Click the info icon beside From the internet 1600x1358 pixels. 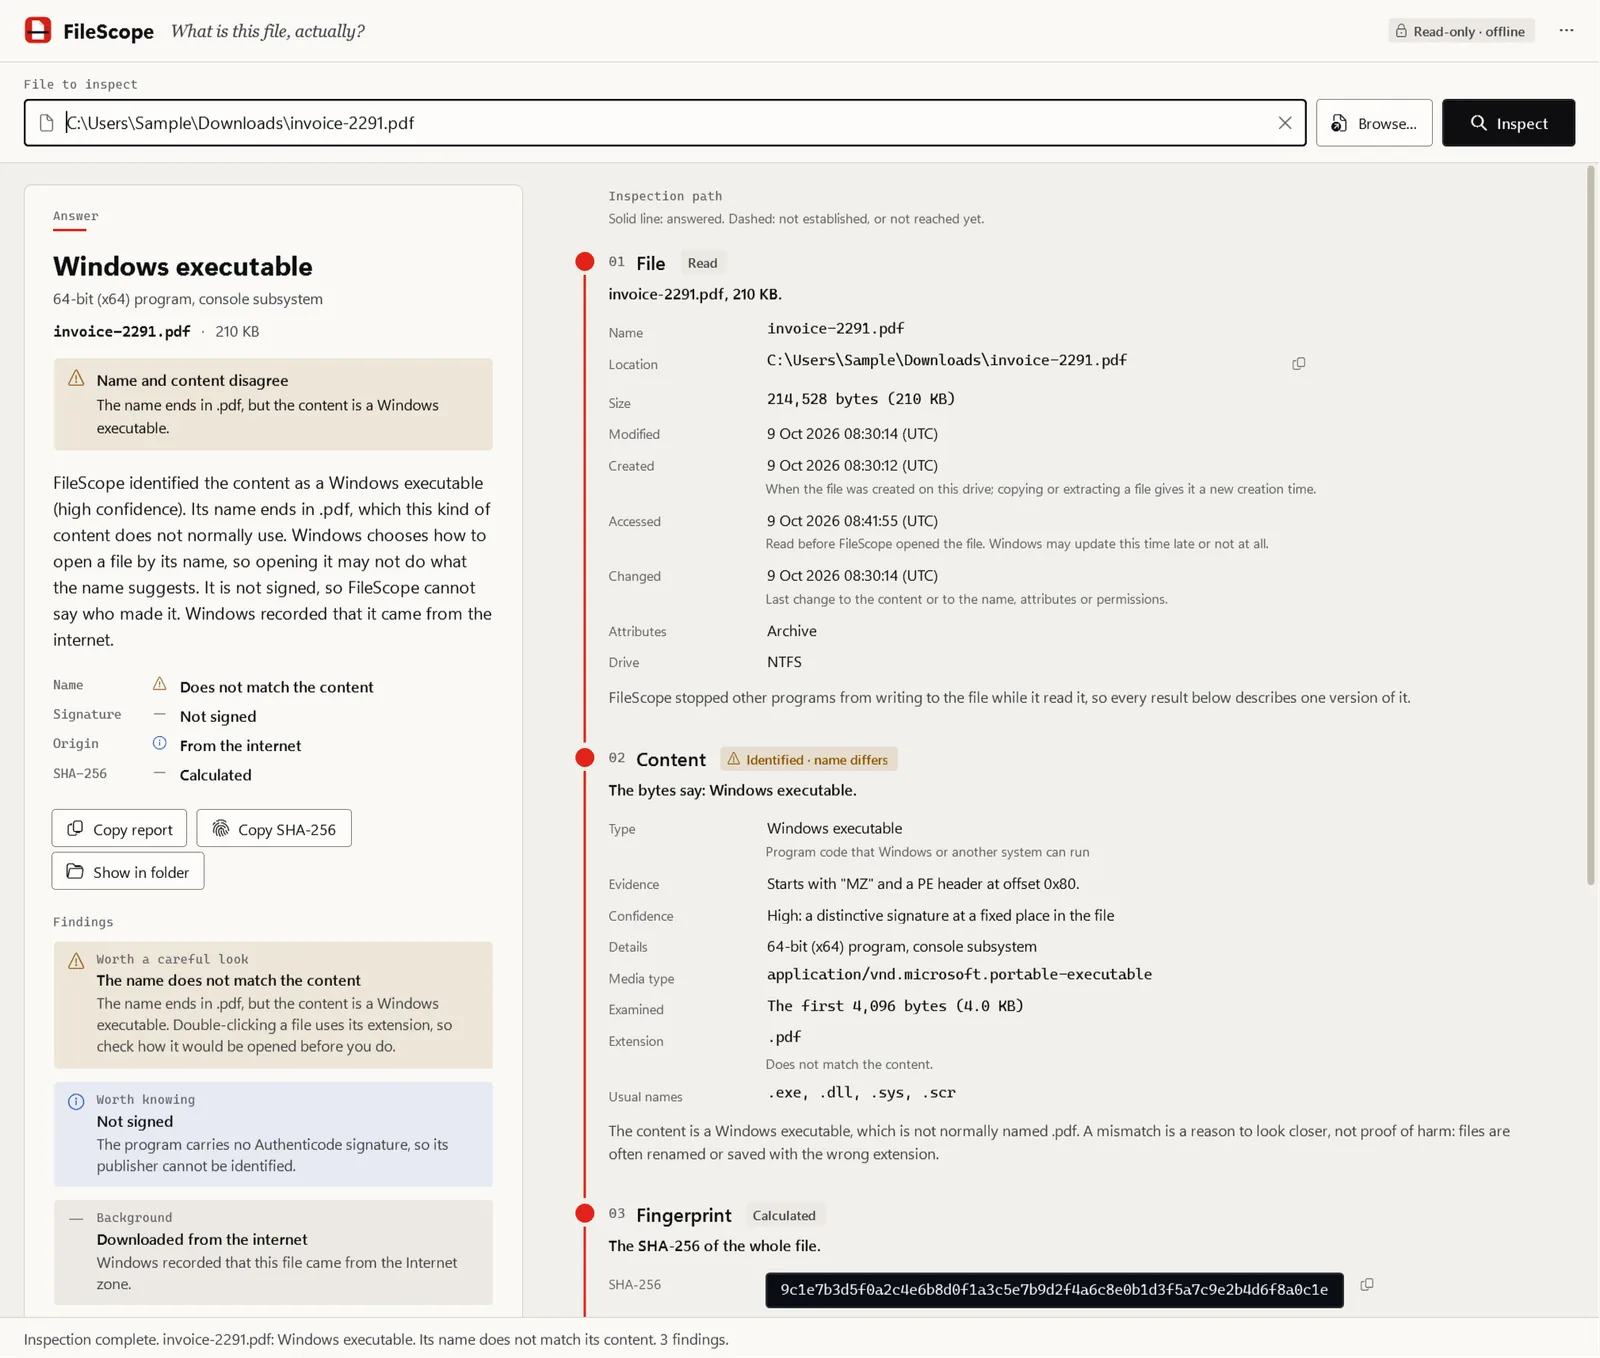(x=159, y=744)
